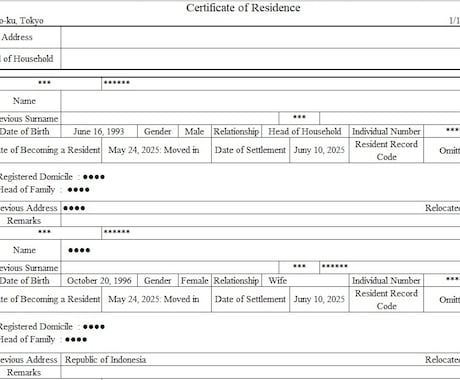Click the empty Address field
The image size is (460, 380).
[x=260, y=37]
